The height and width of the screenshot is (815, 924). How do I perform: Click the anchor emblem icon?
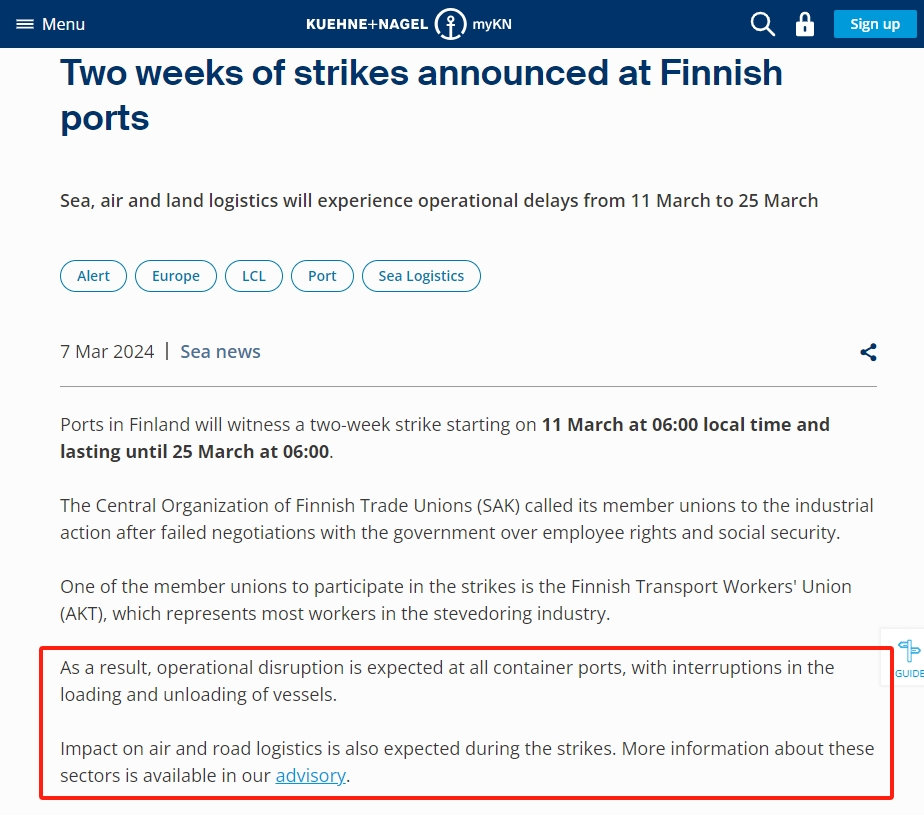(450, 24)
